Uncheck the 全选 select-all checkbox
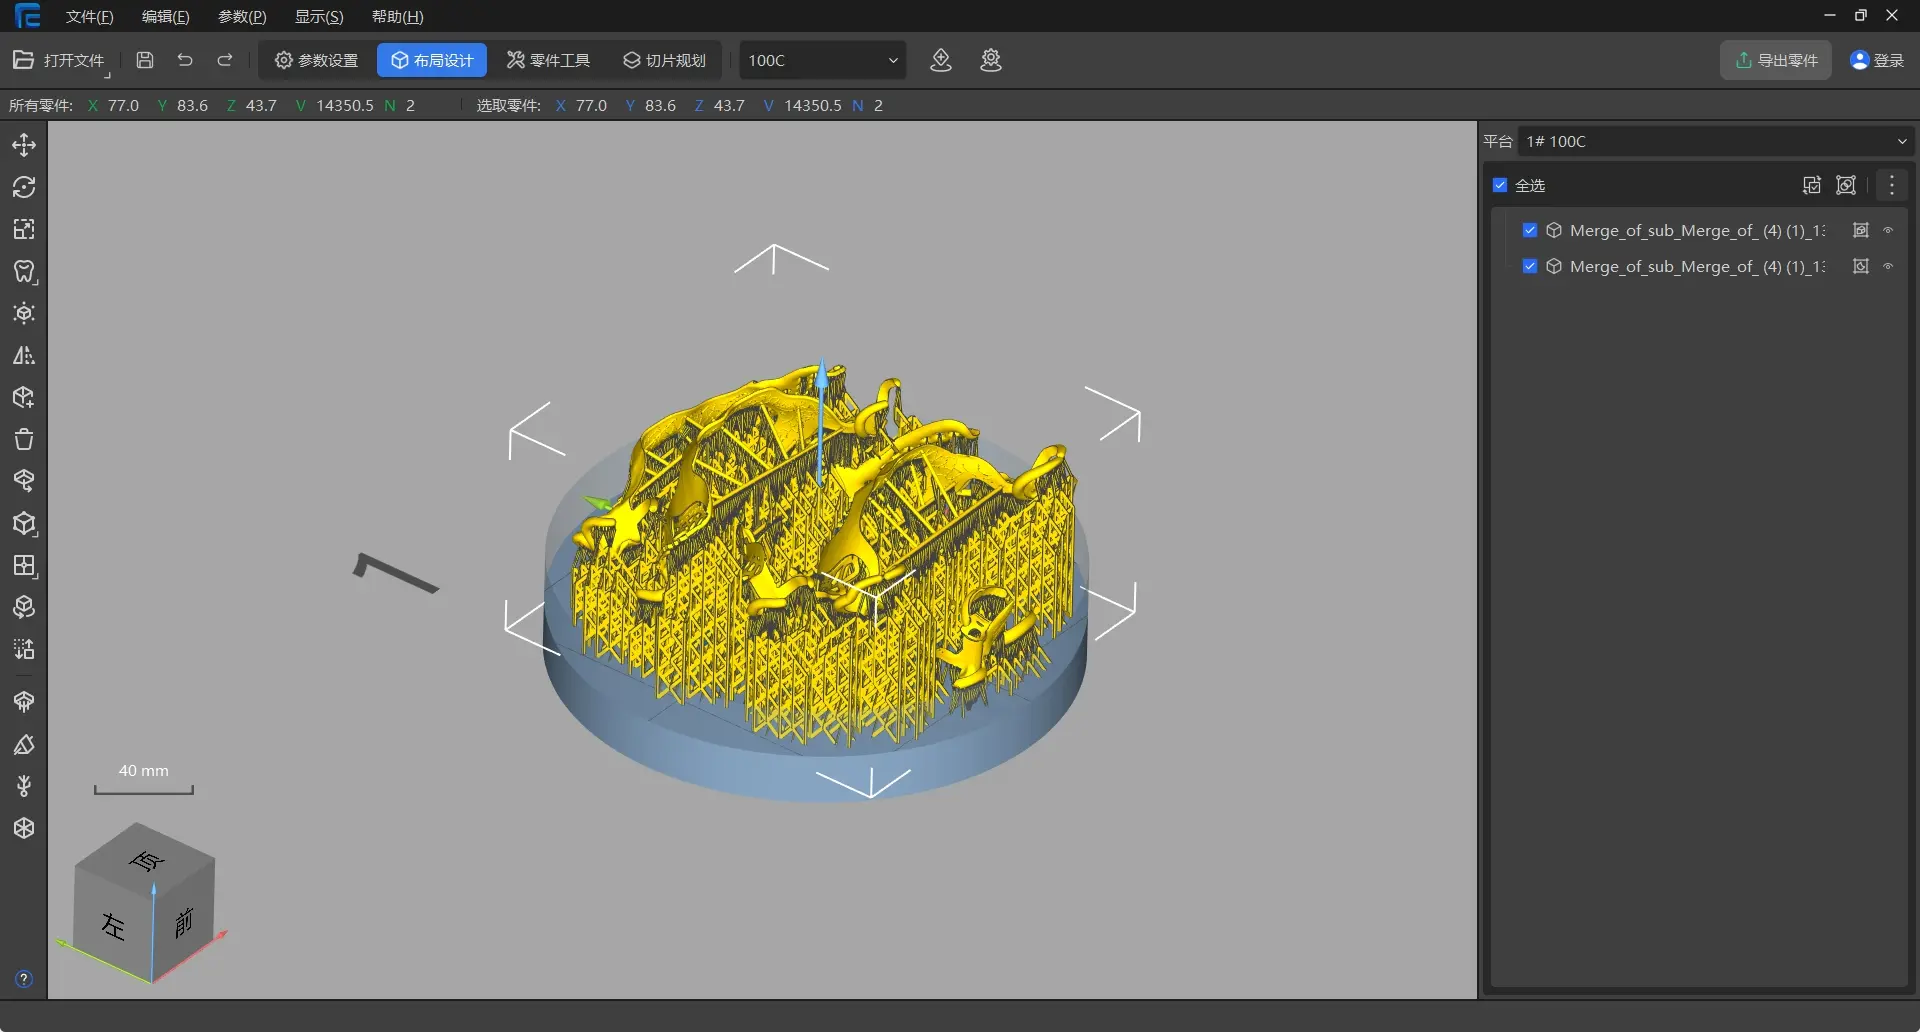The height and width of the screenshot is (1032, 1920). coord(1500,185)
